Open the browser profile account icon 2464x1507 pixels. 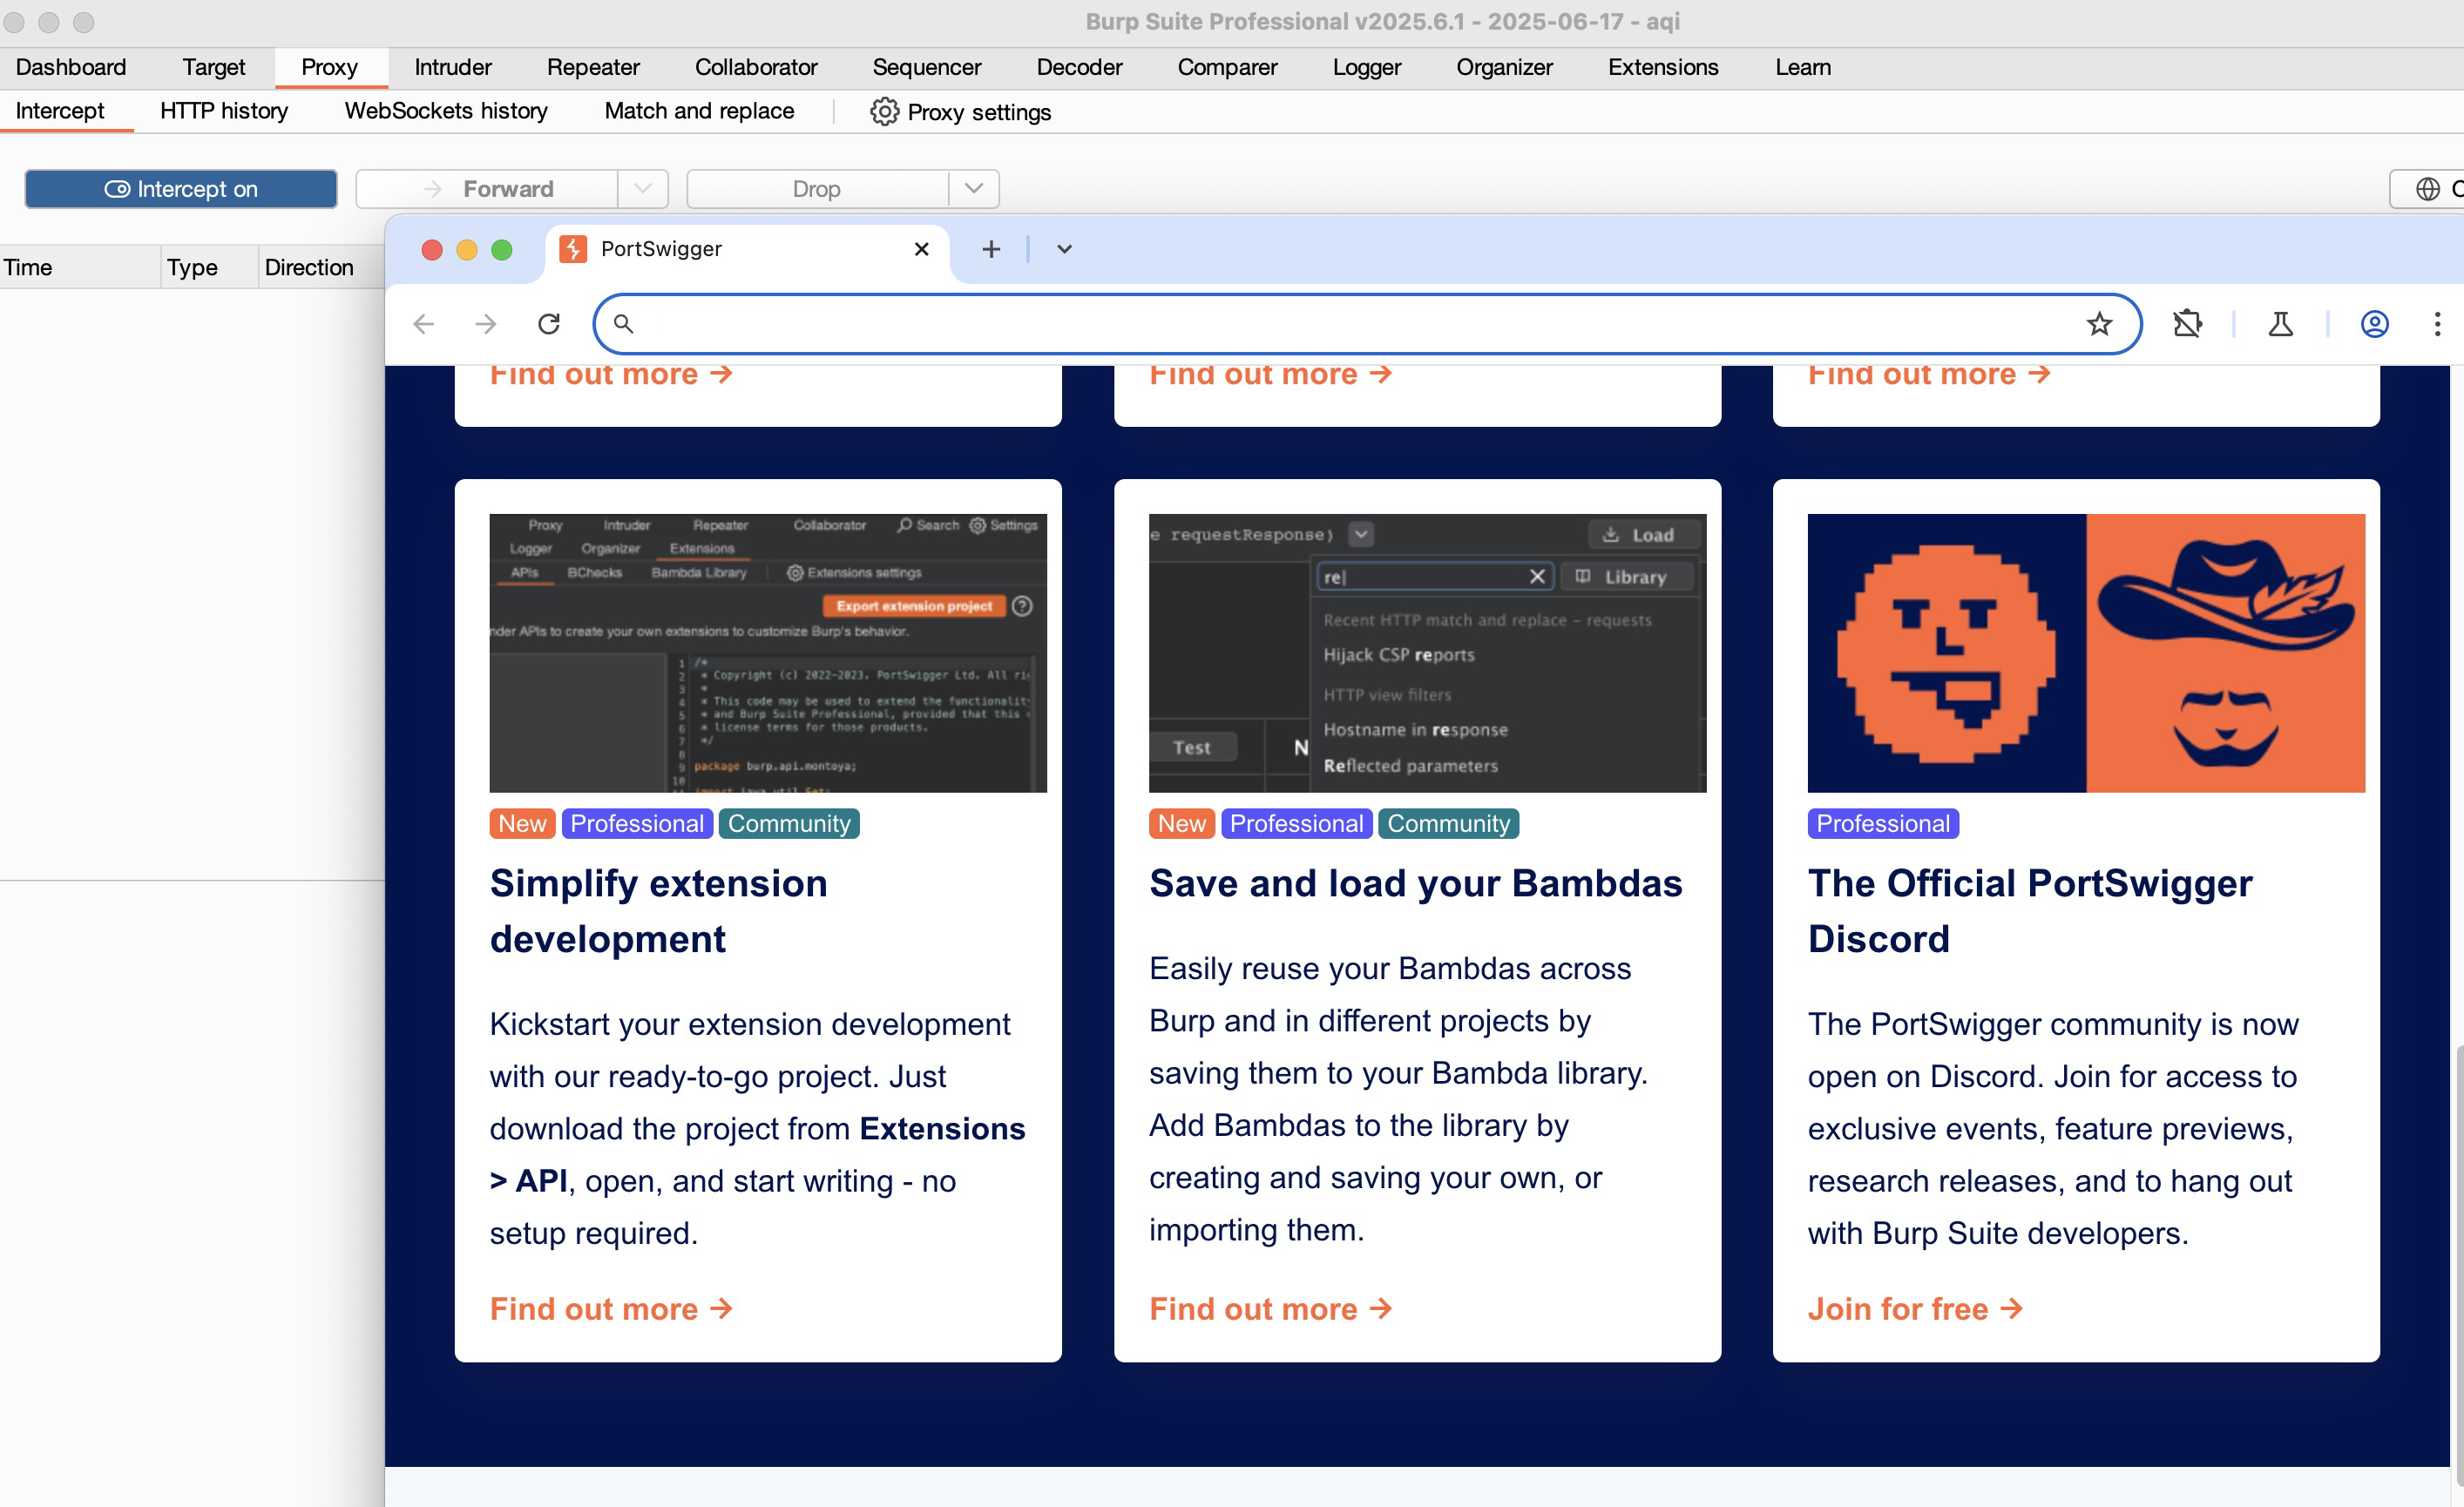[2374, 323]
